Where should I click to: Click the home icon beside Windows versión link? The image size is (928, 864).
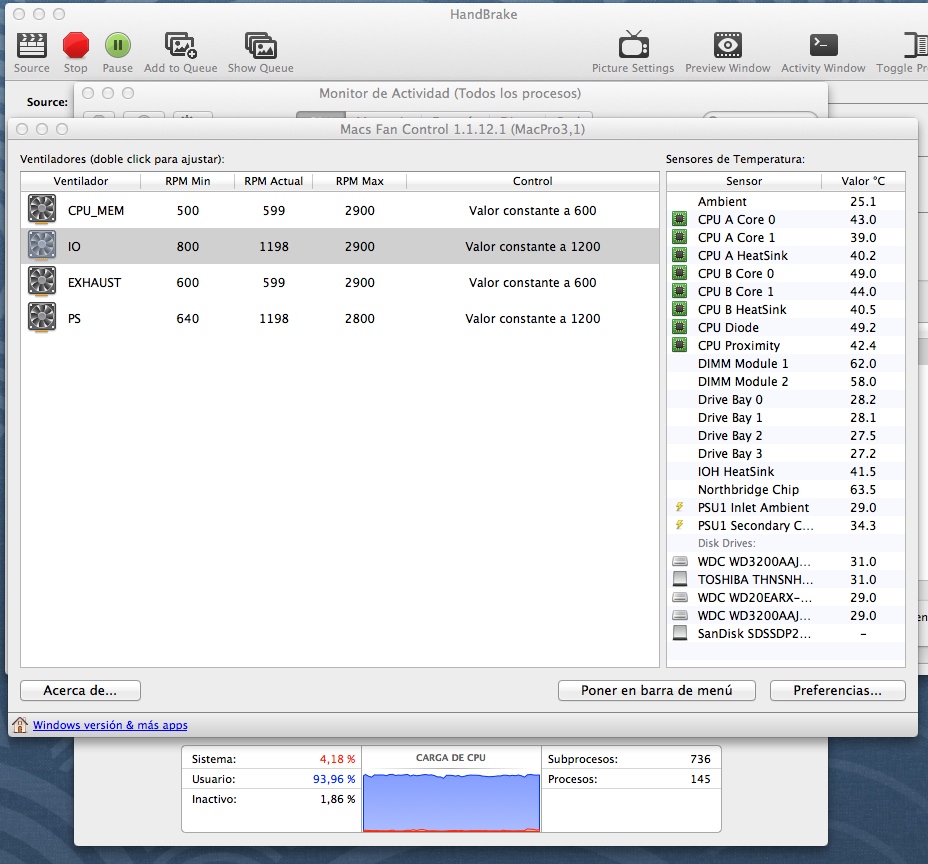pos(20,725)
